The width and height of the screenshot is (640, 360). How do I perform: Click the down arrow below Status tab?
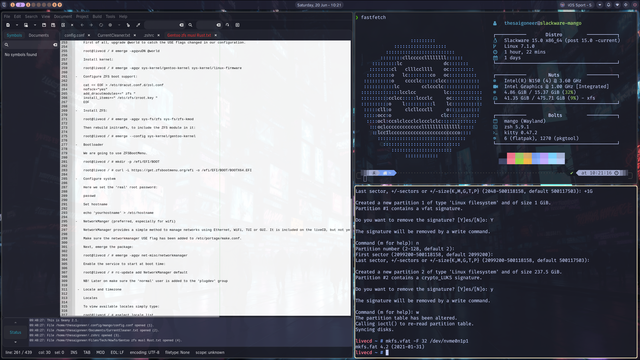coord(16,342)
